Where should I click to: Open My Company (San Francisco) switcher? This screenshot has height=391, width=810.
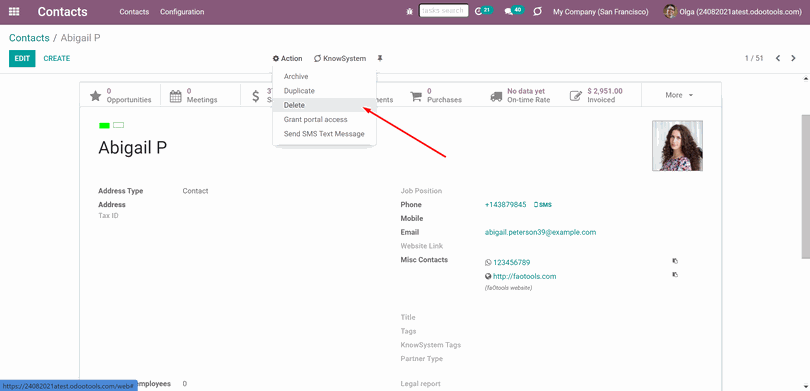(x=601, y=11)
